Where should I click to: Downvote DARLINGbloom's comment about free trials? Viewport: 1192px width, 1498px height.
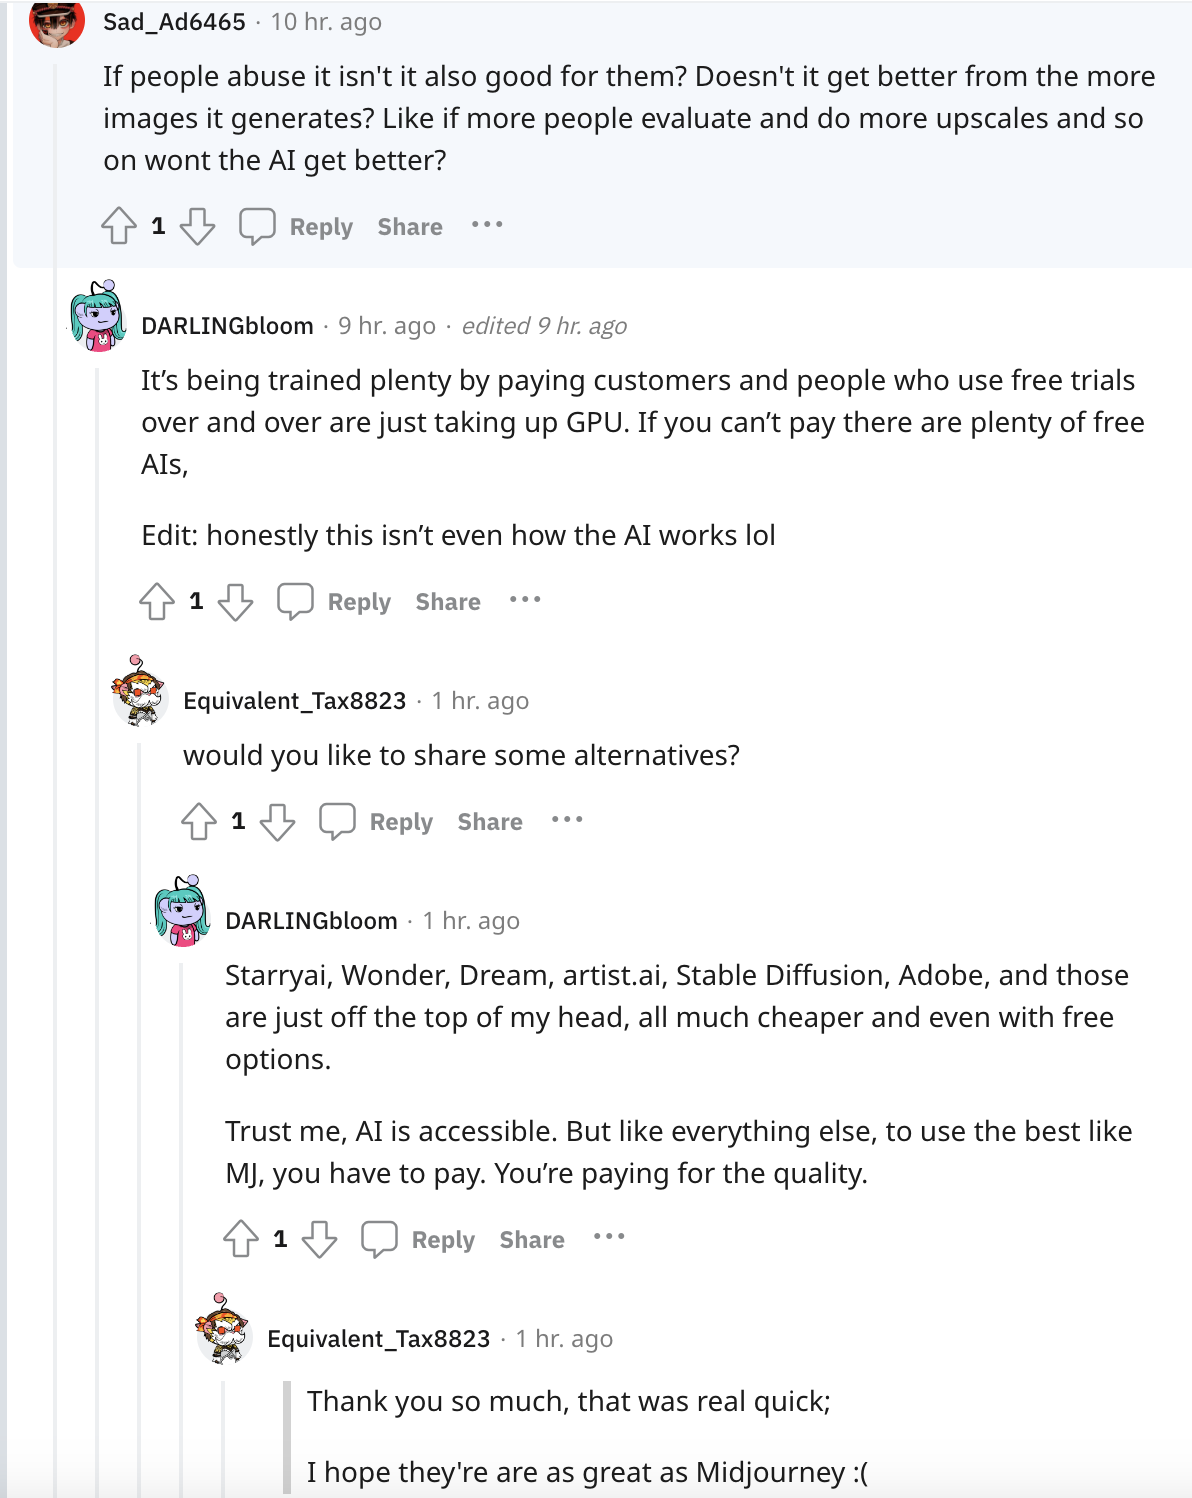pyautogui.click(x=235, y=601)
